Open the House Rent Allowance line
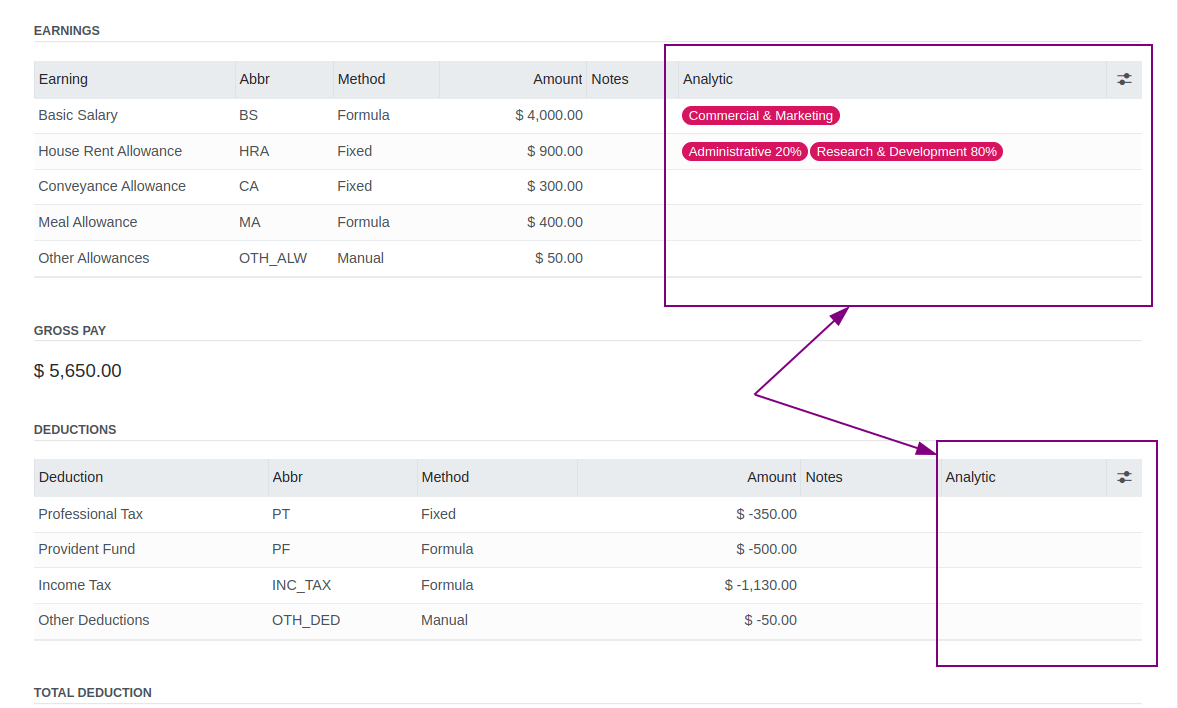Screen dimensions: 1178x708 110,151
